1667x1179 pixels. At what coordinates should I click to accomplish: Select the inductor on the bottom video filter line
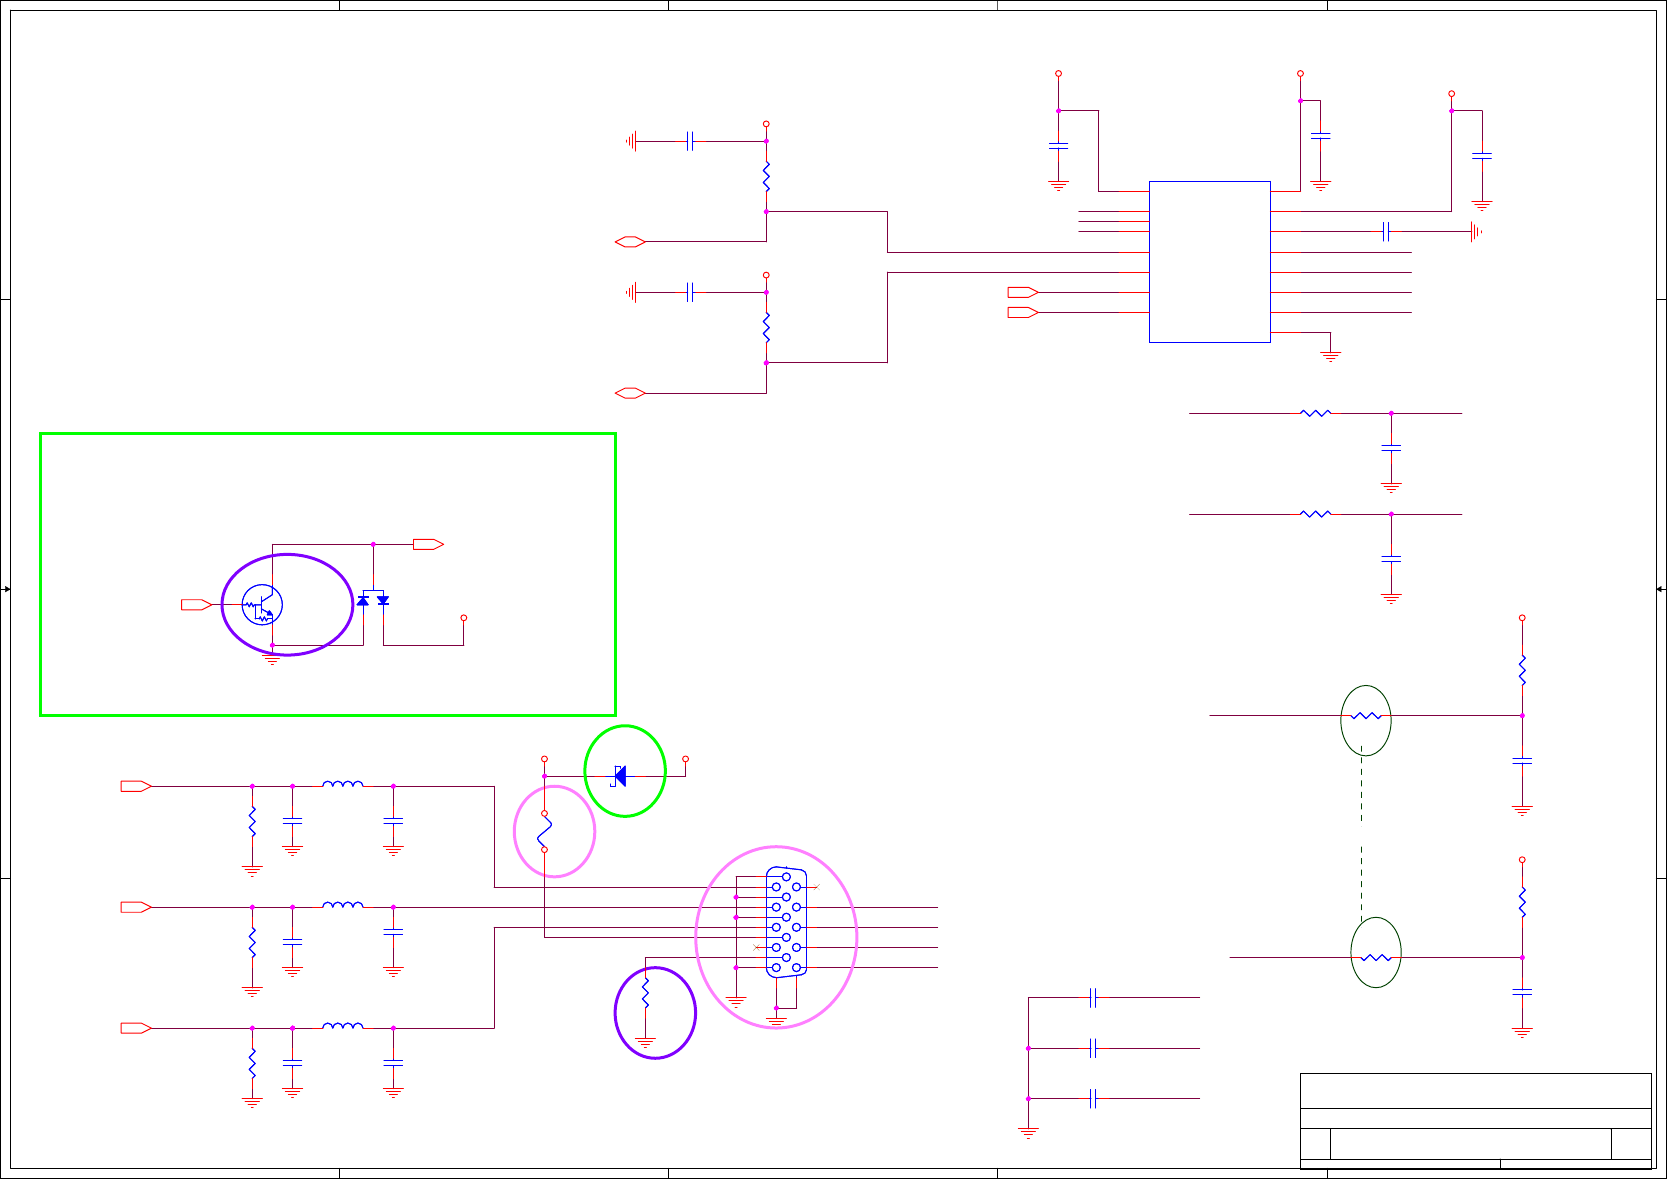click(x=343, y=1026)
